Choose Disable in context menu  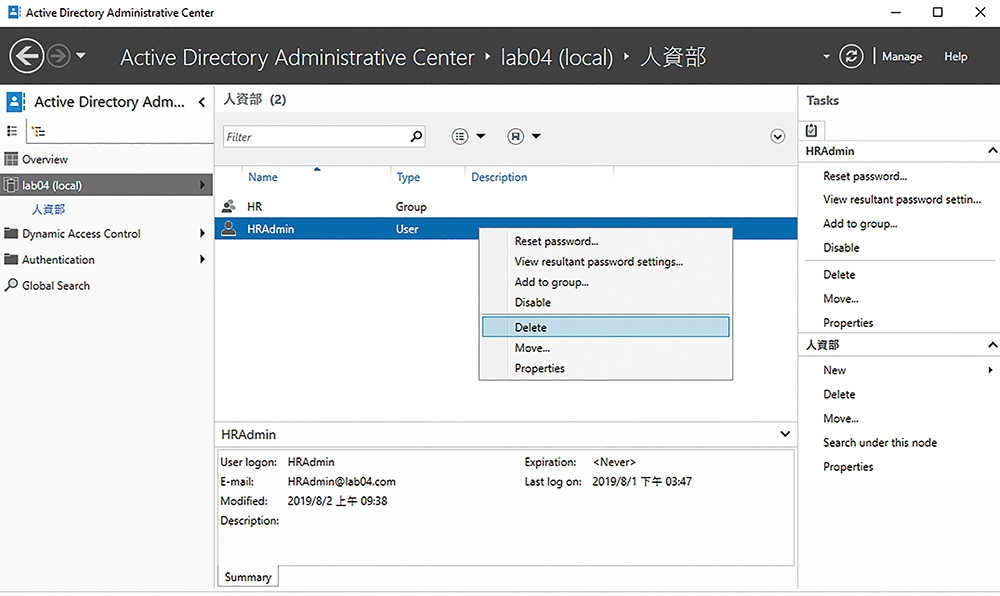click(x=533, y=302)
